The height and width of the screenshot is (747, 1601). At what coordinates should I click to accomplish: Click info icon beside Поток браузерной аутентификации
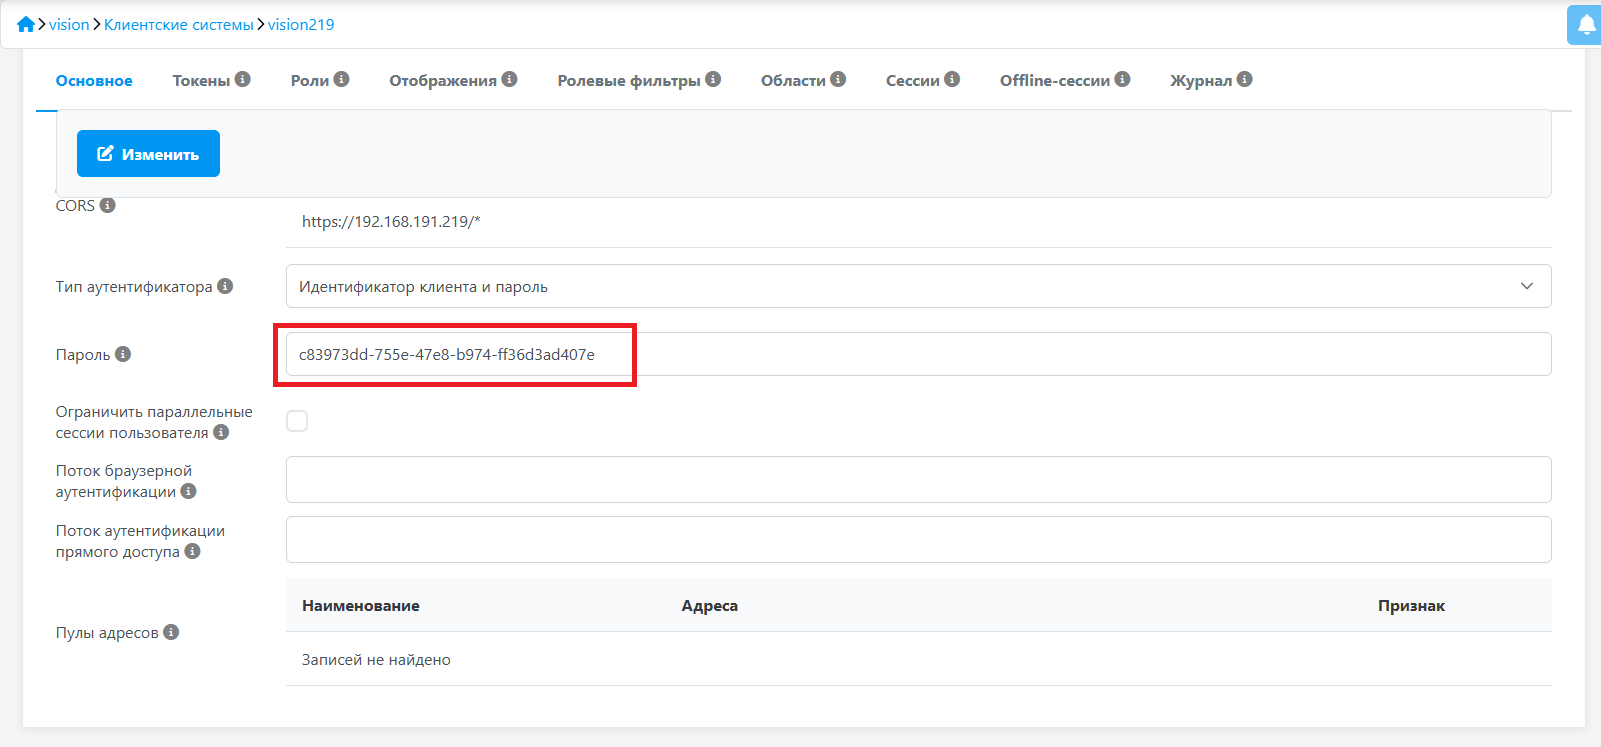(x=188, y=491)
